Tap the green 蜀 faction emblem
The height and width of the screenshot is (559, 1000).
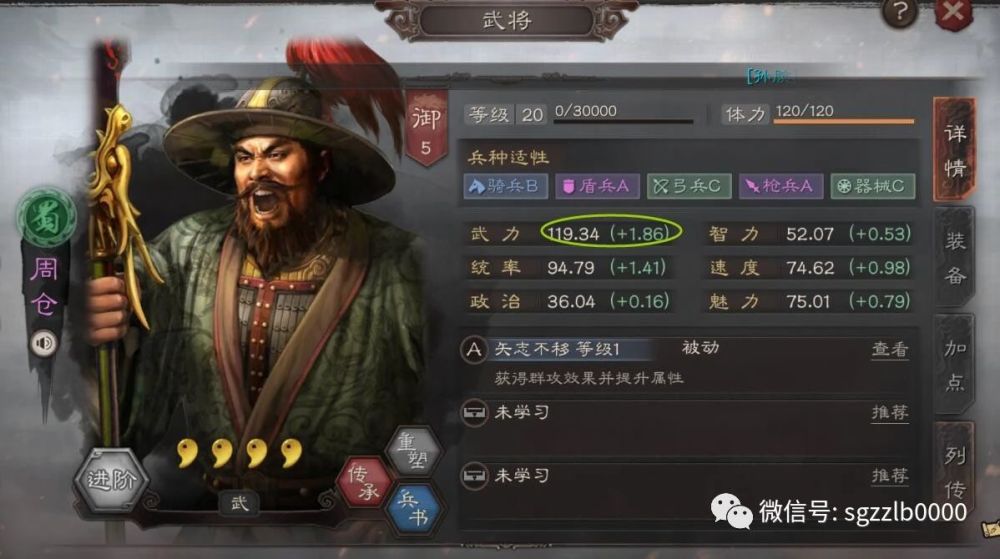click(x=46, y=218)
